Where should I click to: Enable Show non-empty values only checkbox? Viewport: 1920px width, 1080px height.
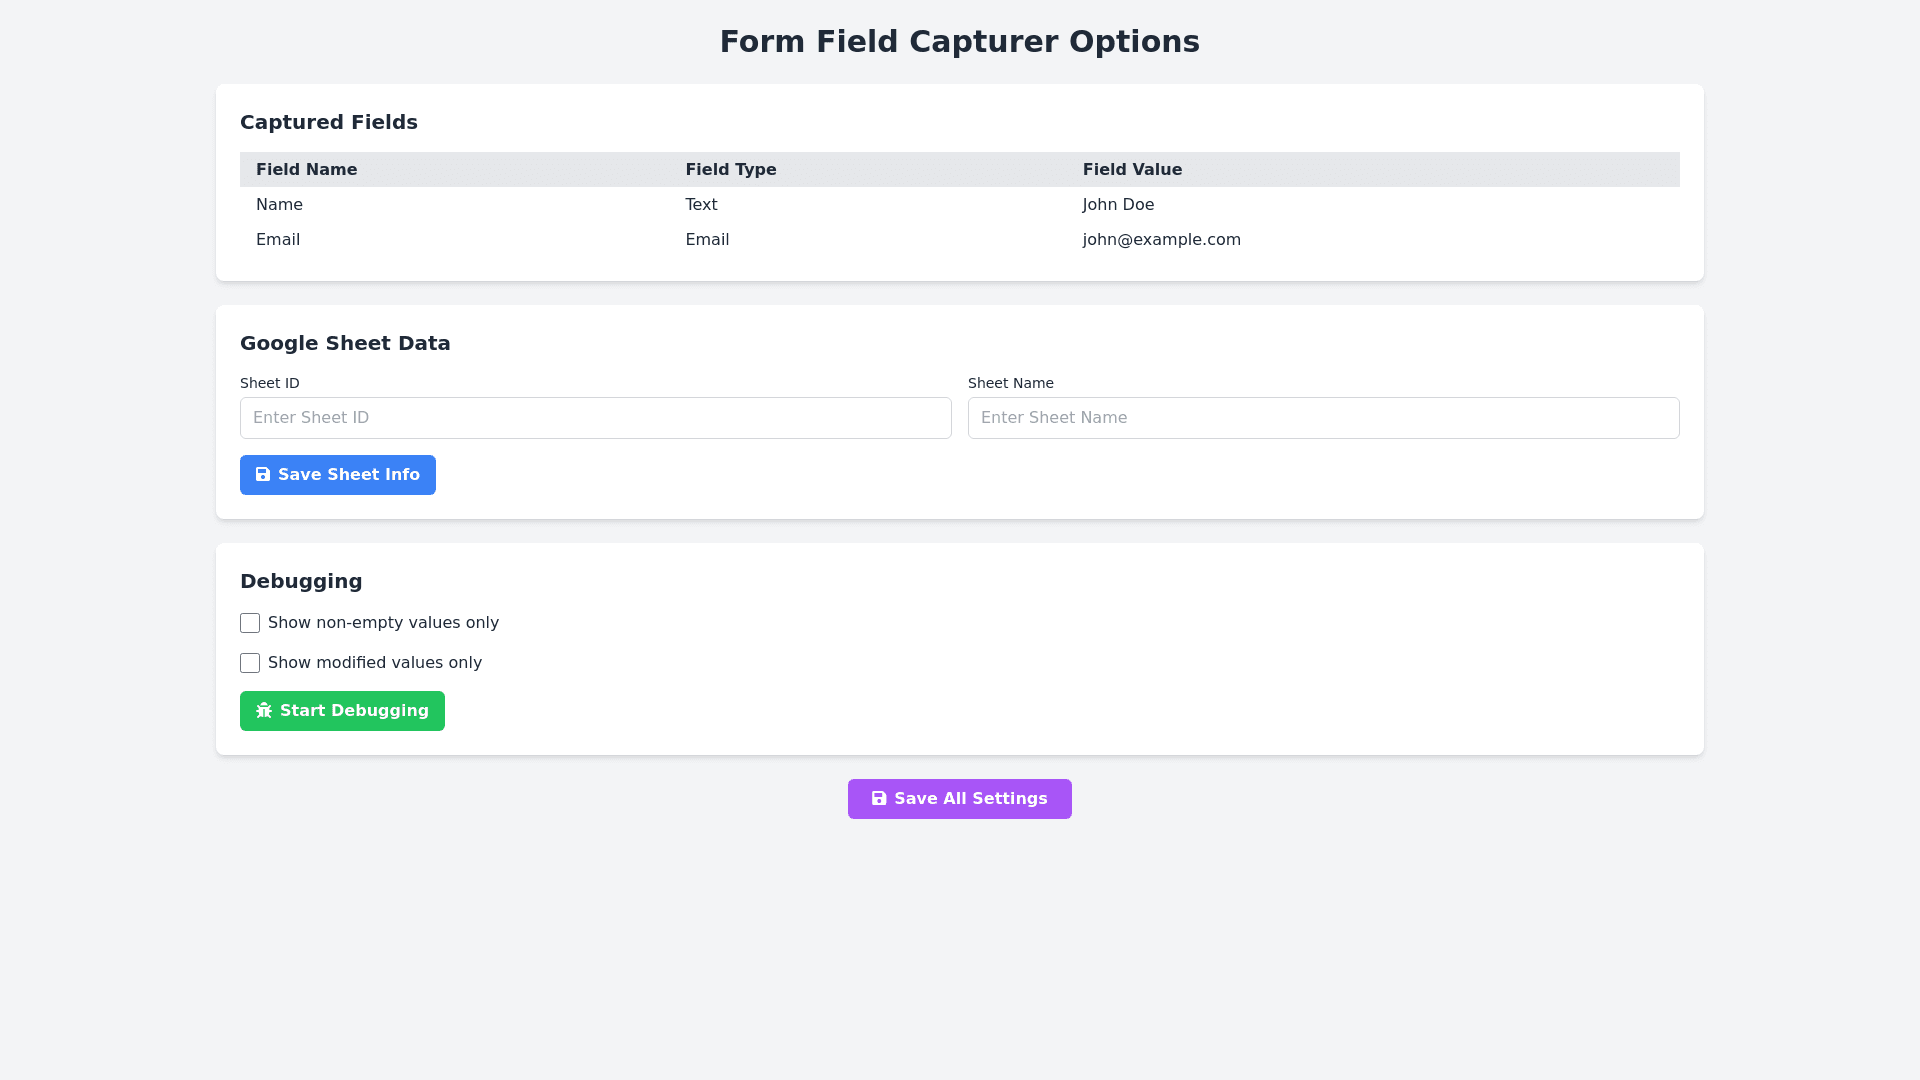250,623
